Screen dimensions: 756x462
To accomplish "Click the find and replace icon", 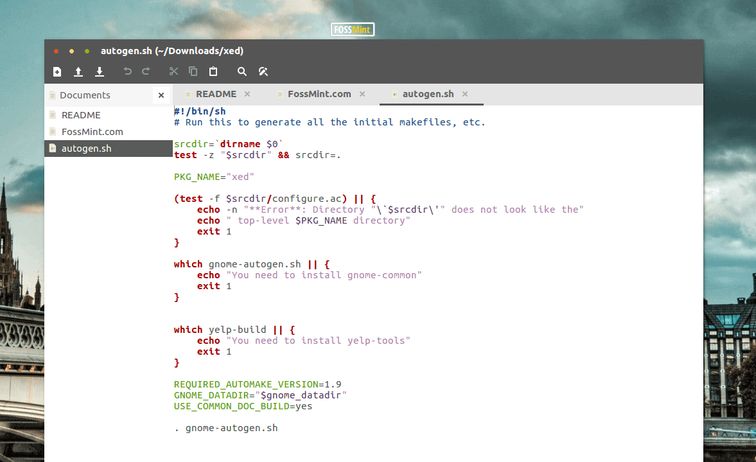I will coord(263,72).
